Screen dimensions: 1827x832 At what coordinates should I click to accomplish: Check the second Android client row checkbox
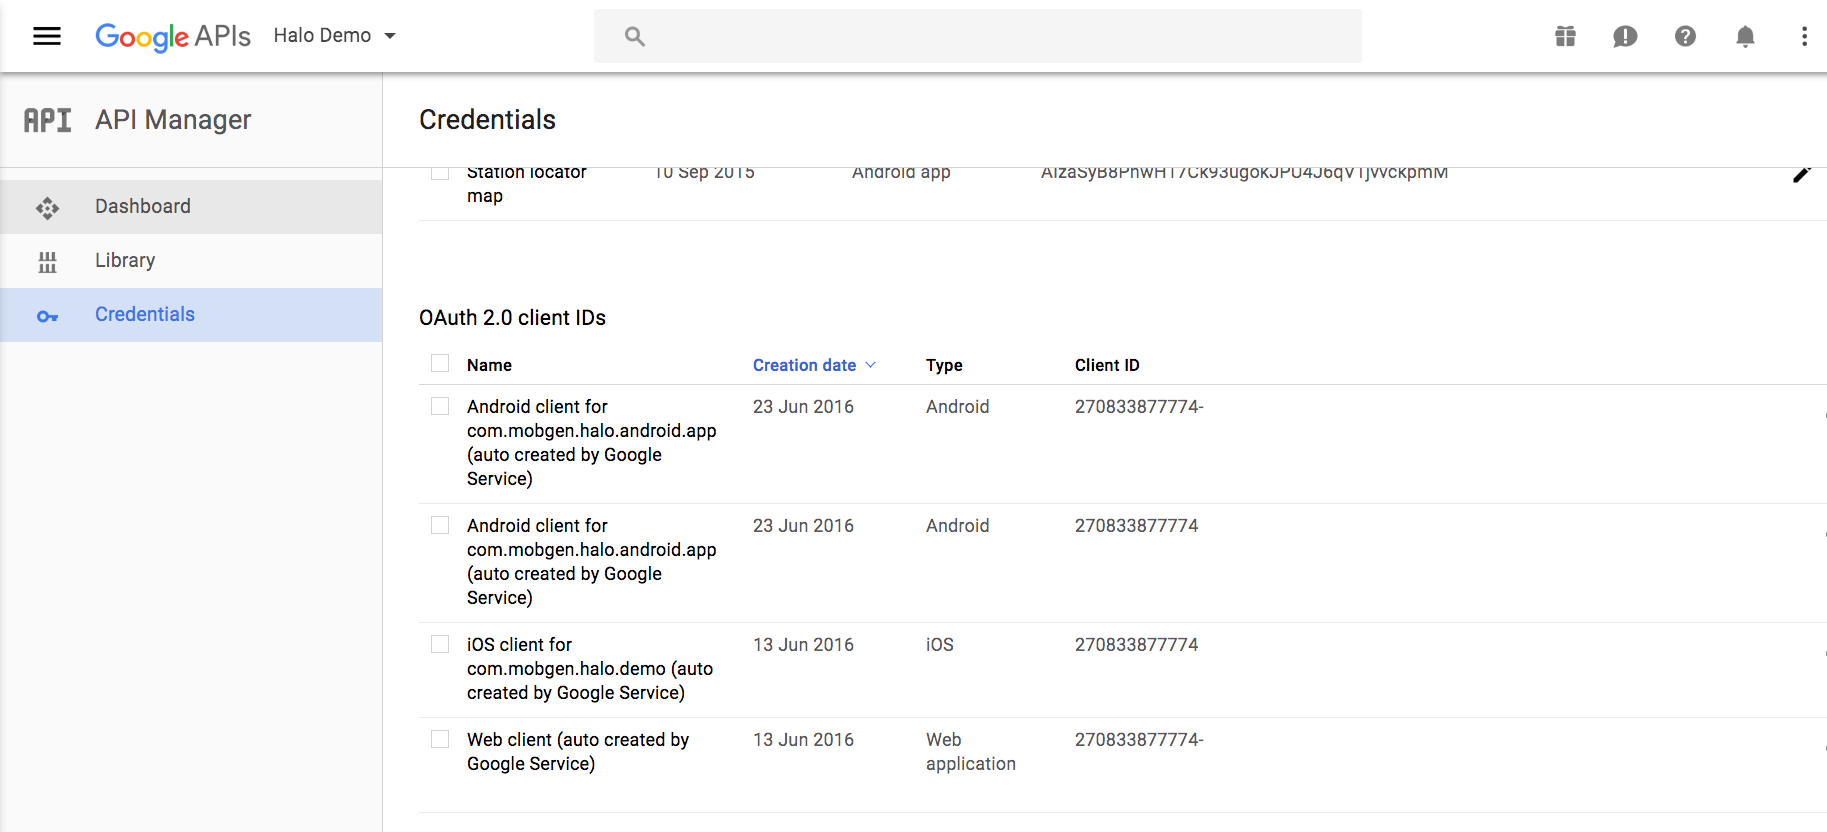pos(440,525)
